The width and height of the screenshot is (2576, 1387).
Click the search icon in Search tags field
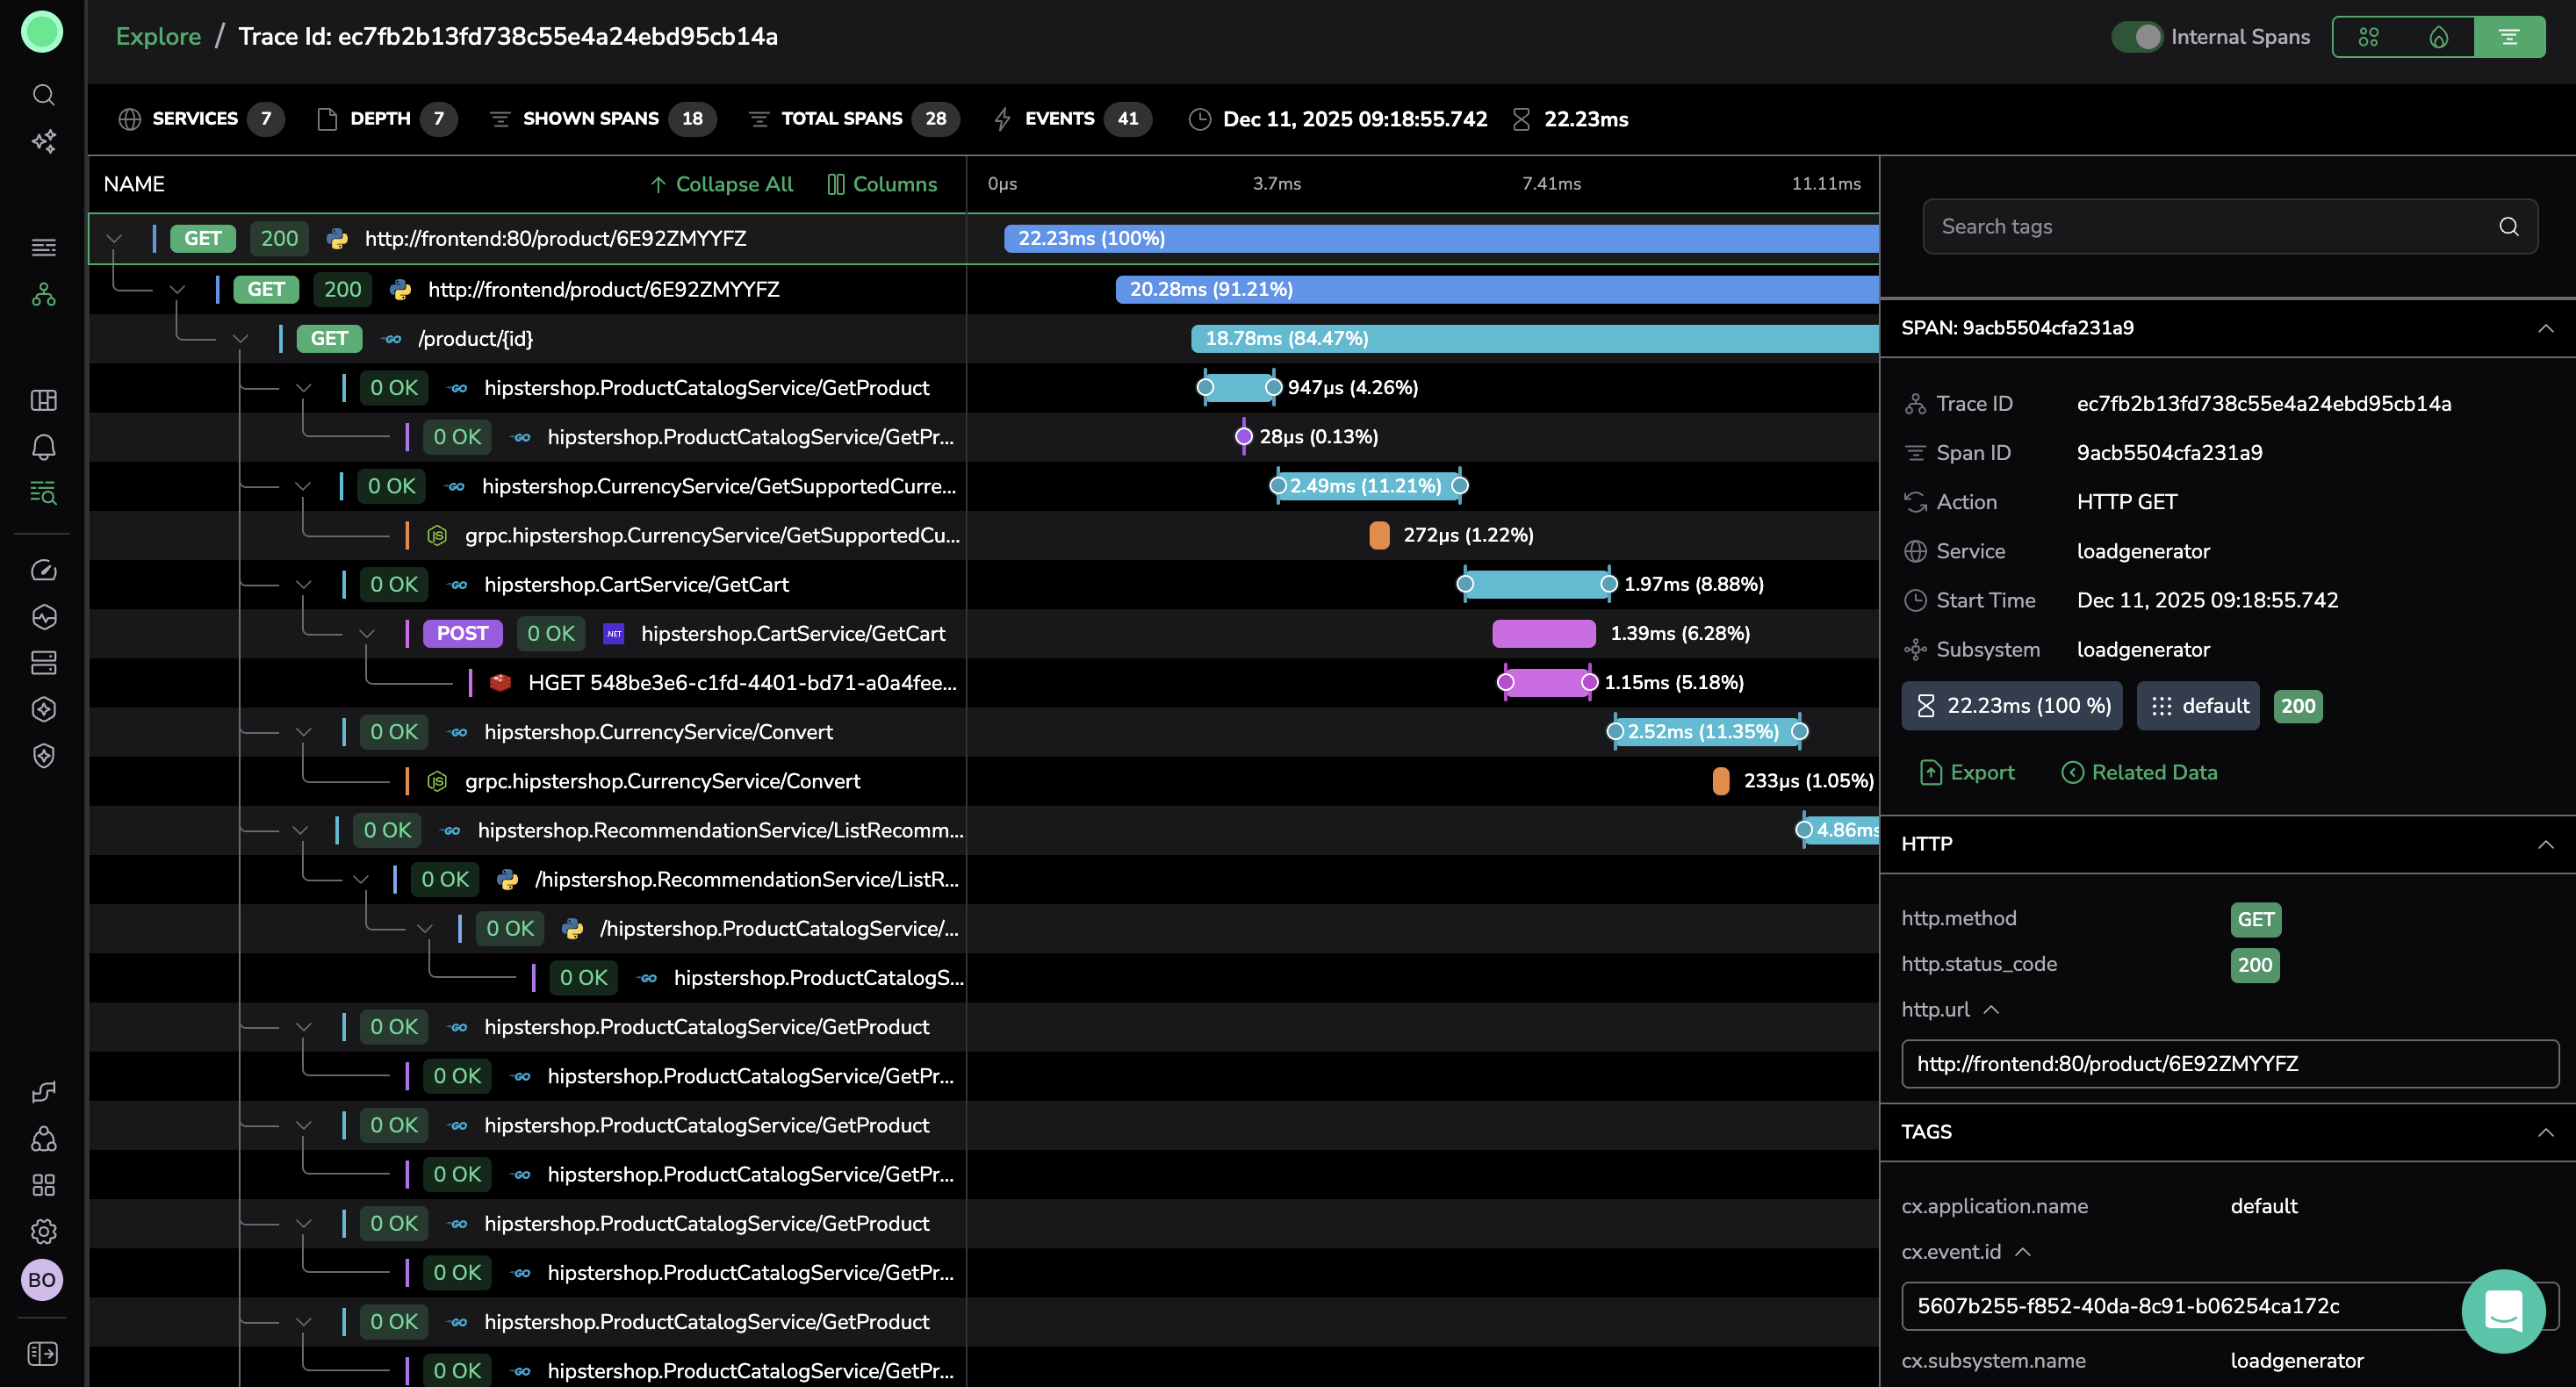2508,227
